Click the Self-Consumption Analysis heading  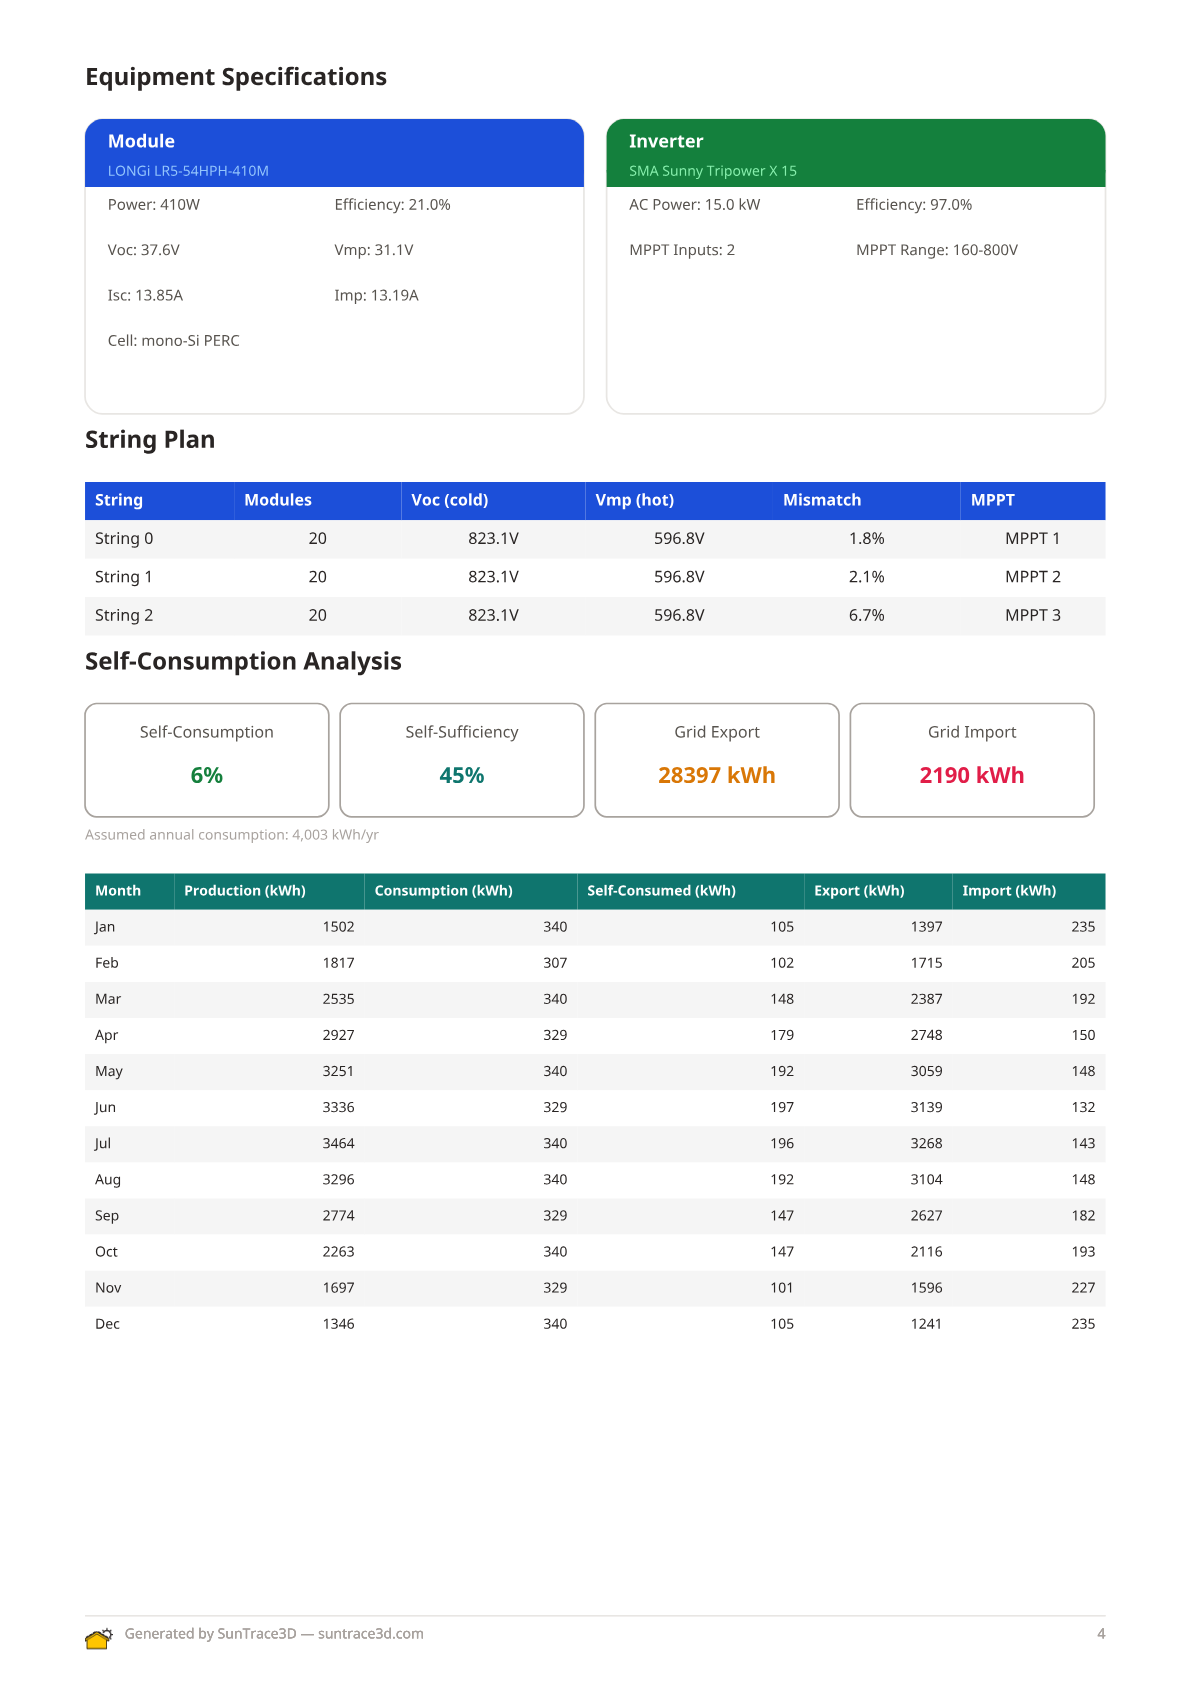243,661
